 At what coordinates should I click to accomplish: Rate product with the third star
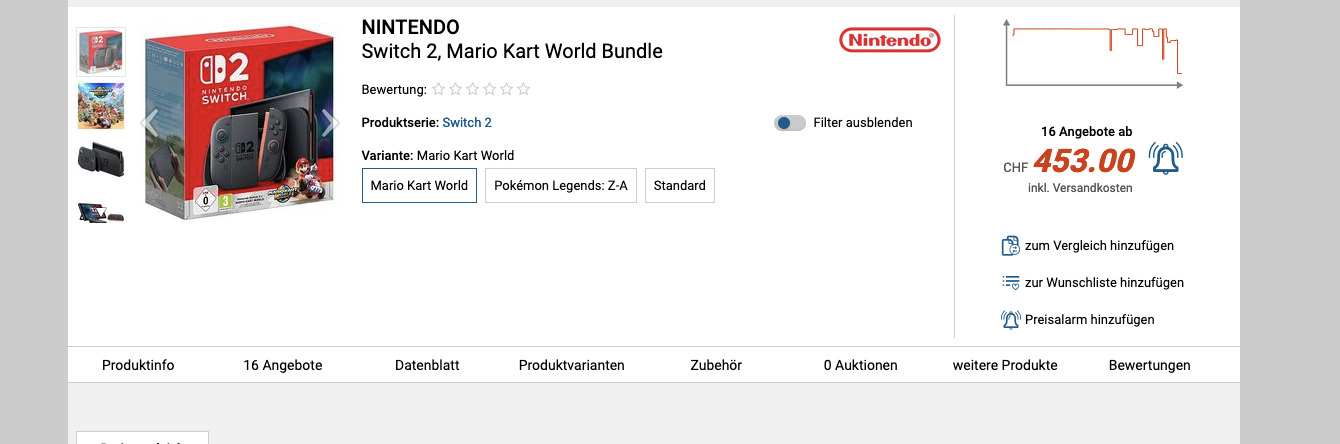473,89
